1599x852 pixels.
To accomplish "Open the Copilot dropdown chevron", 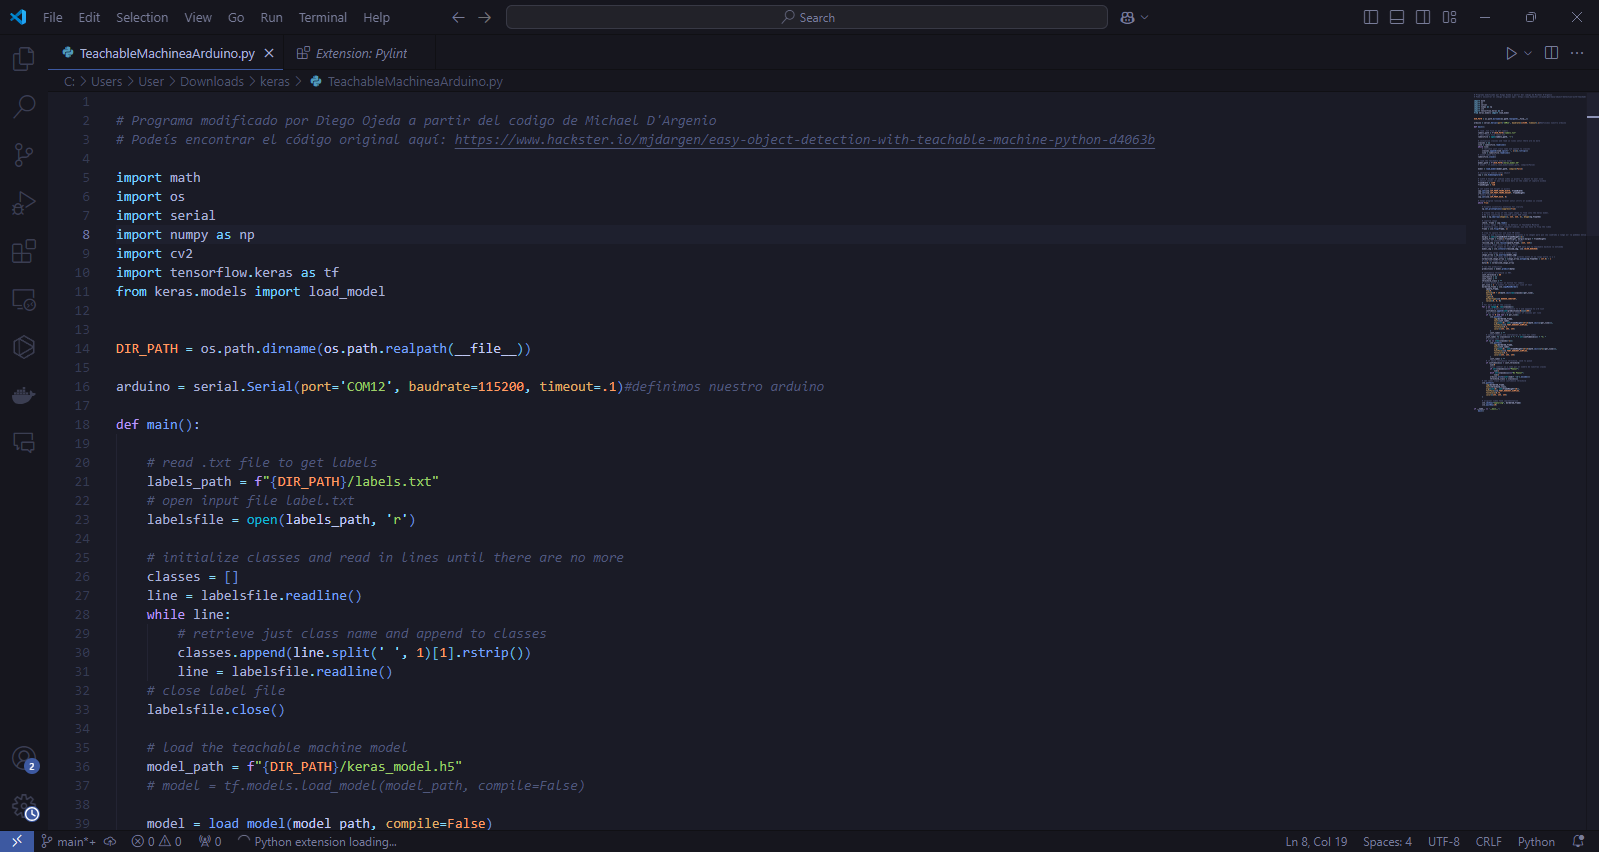I will pos(1145,17).
